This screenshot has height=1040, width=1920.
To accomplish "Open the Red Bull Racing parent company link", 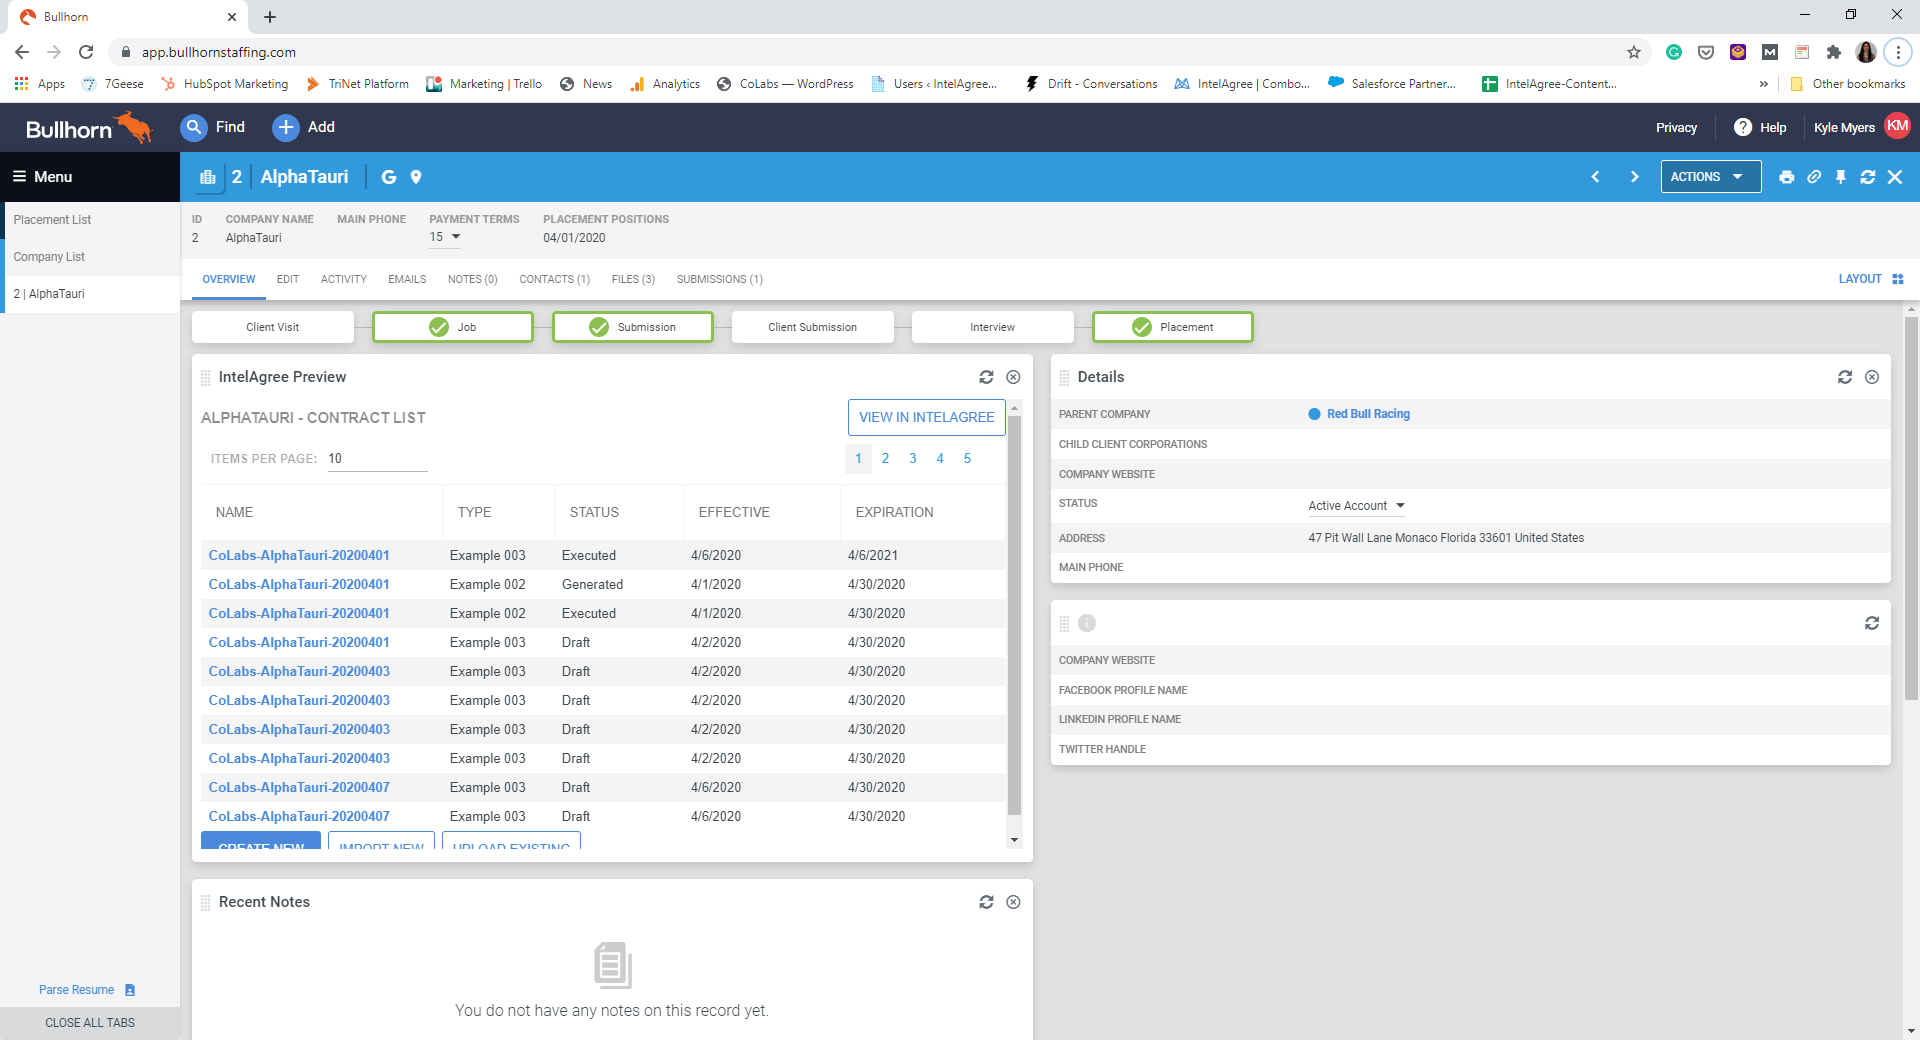I will click(x=1367, y=414).
